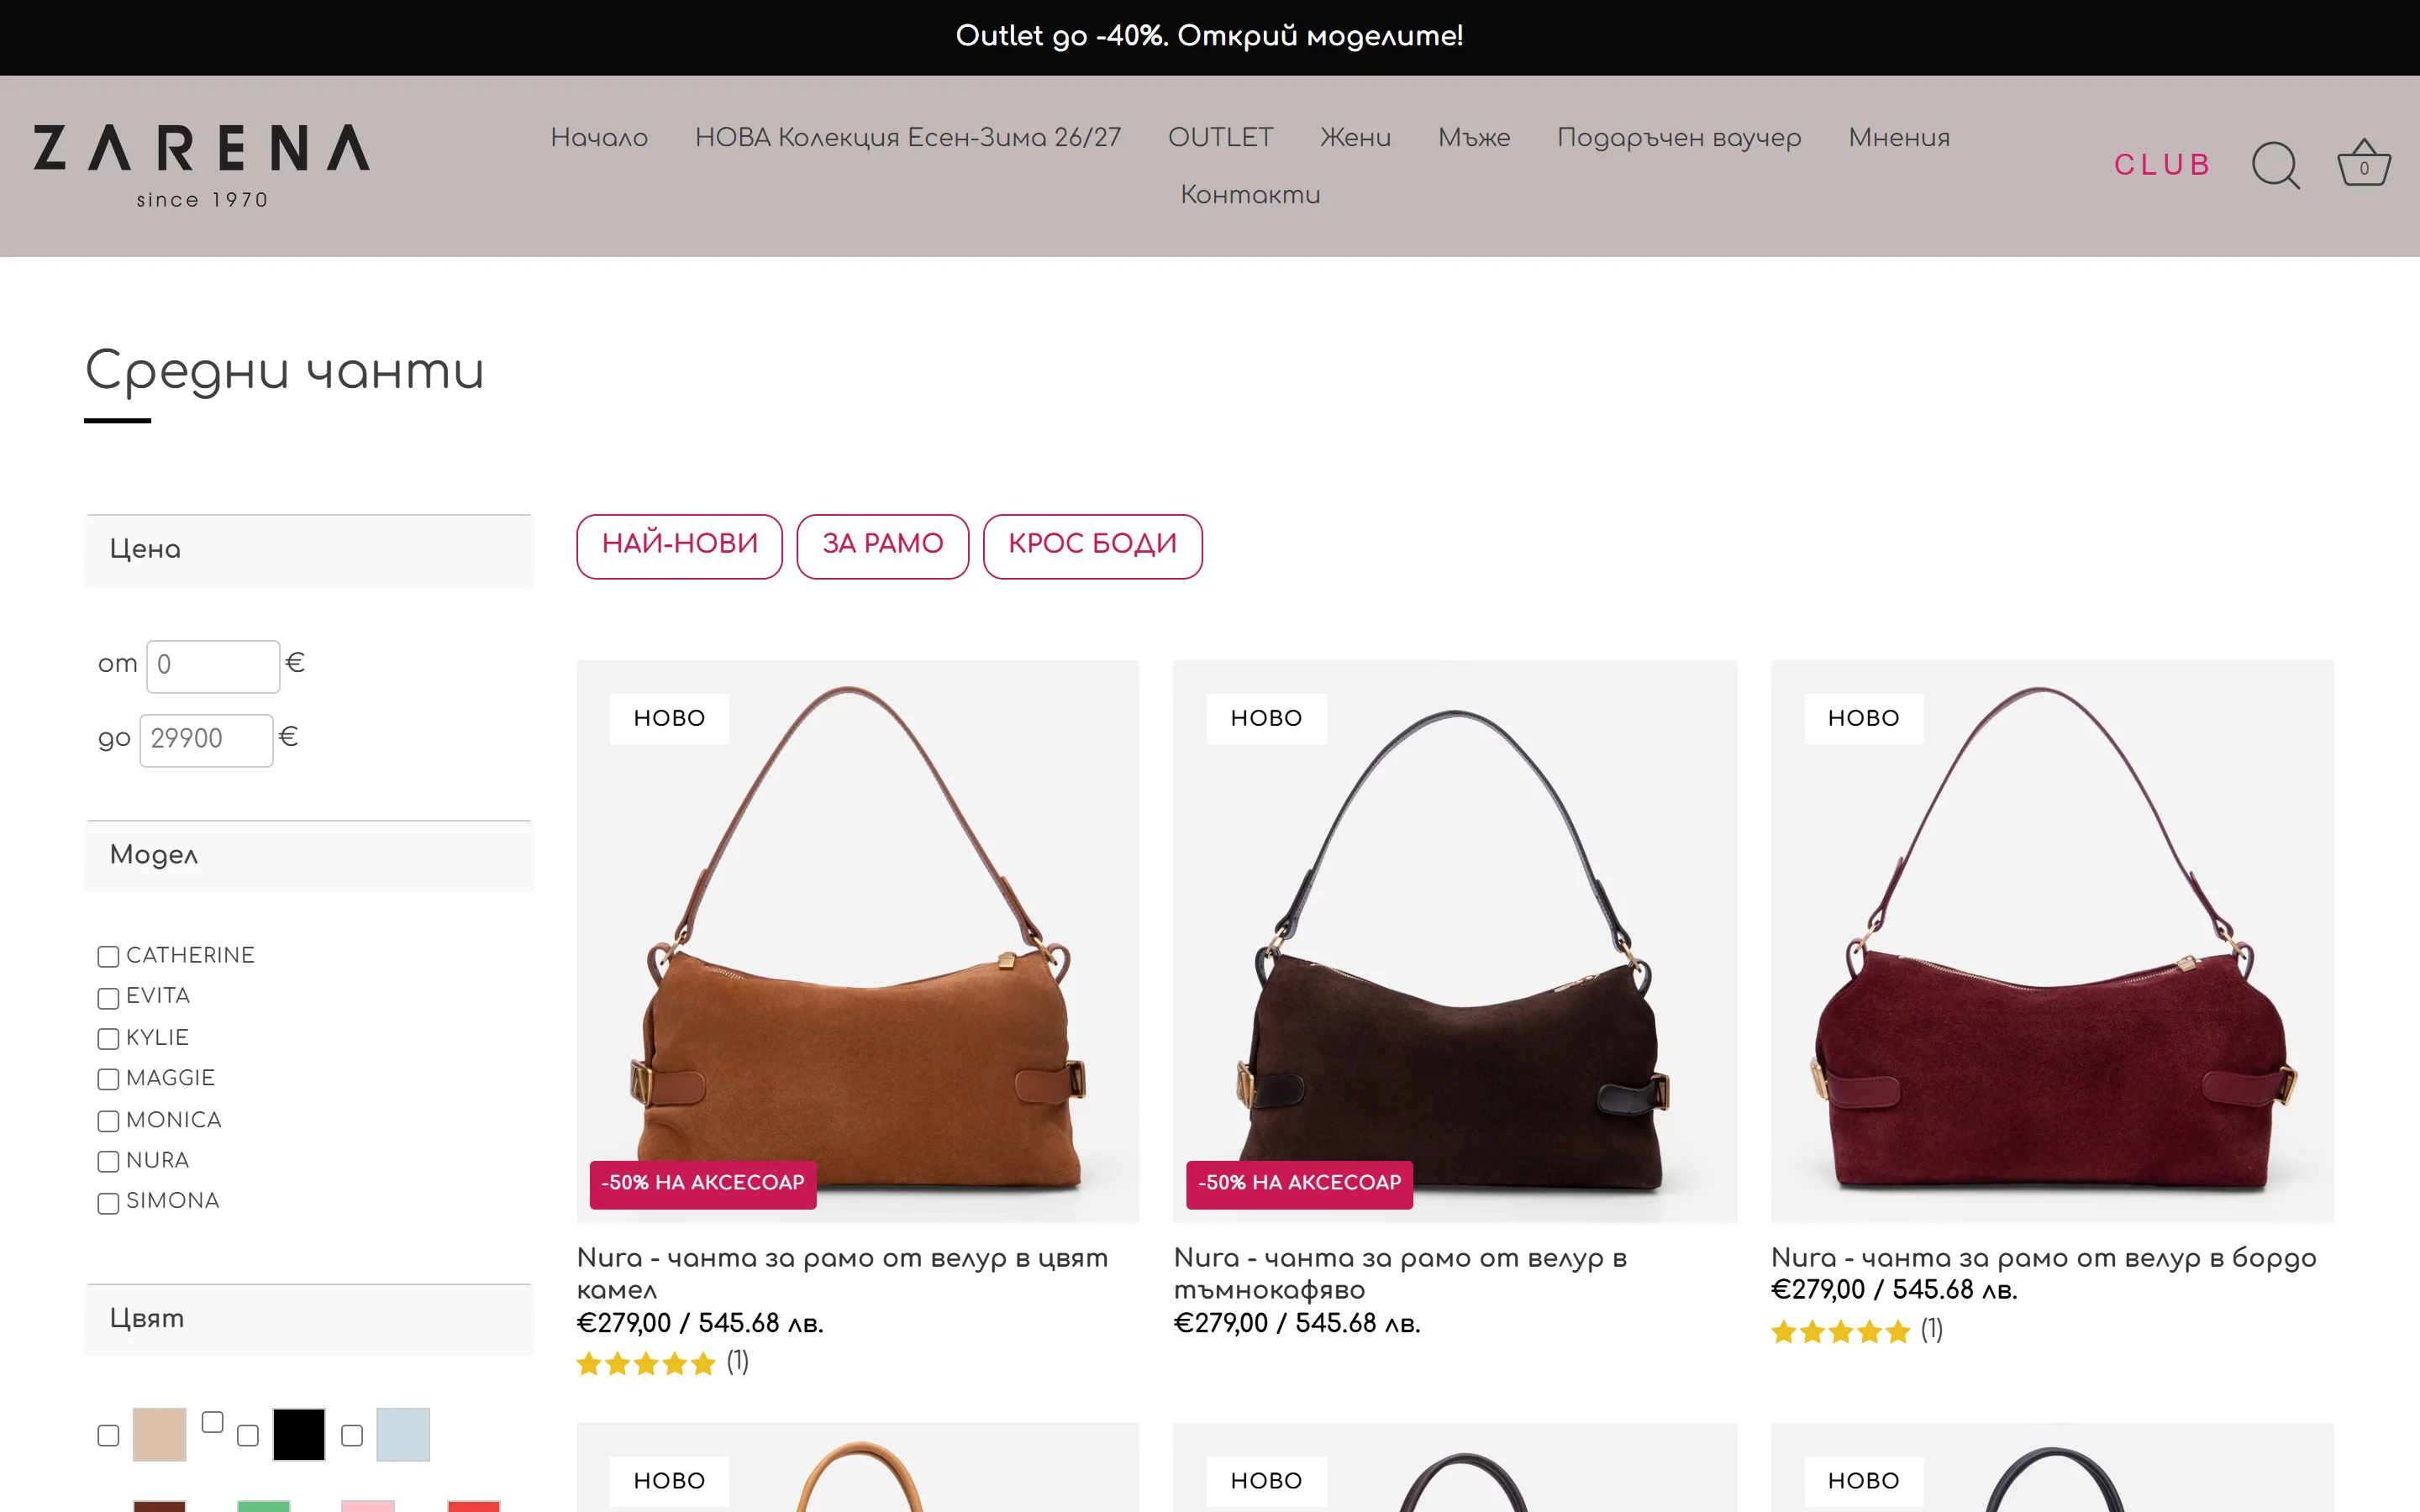Screen dimensions: 2420x1512
Task: Select the black color swatch
Action: click(299, 1434)
